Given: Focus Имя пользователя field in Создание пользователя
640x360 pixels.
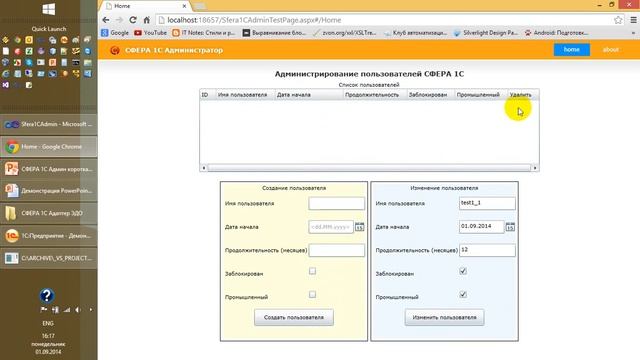Looking at the screenshot, I should point(337,203).
